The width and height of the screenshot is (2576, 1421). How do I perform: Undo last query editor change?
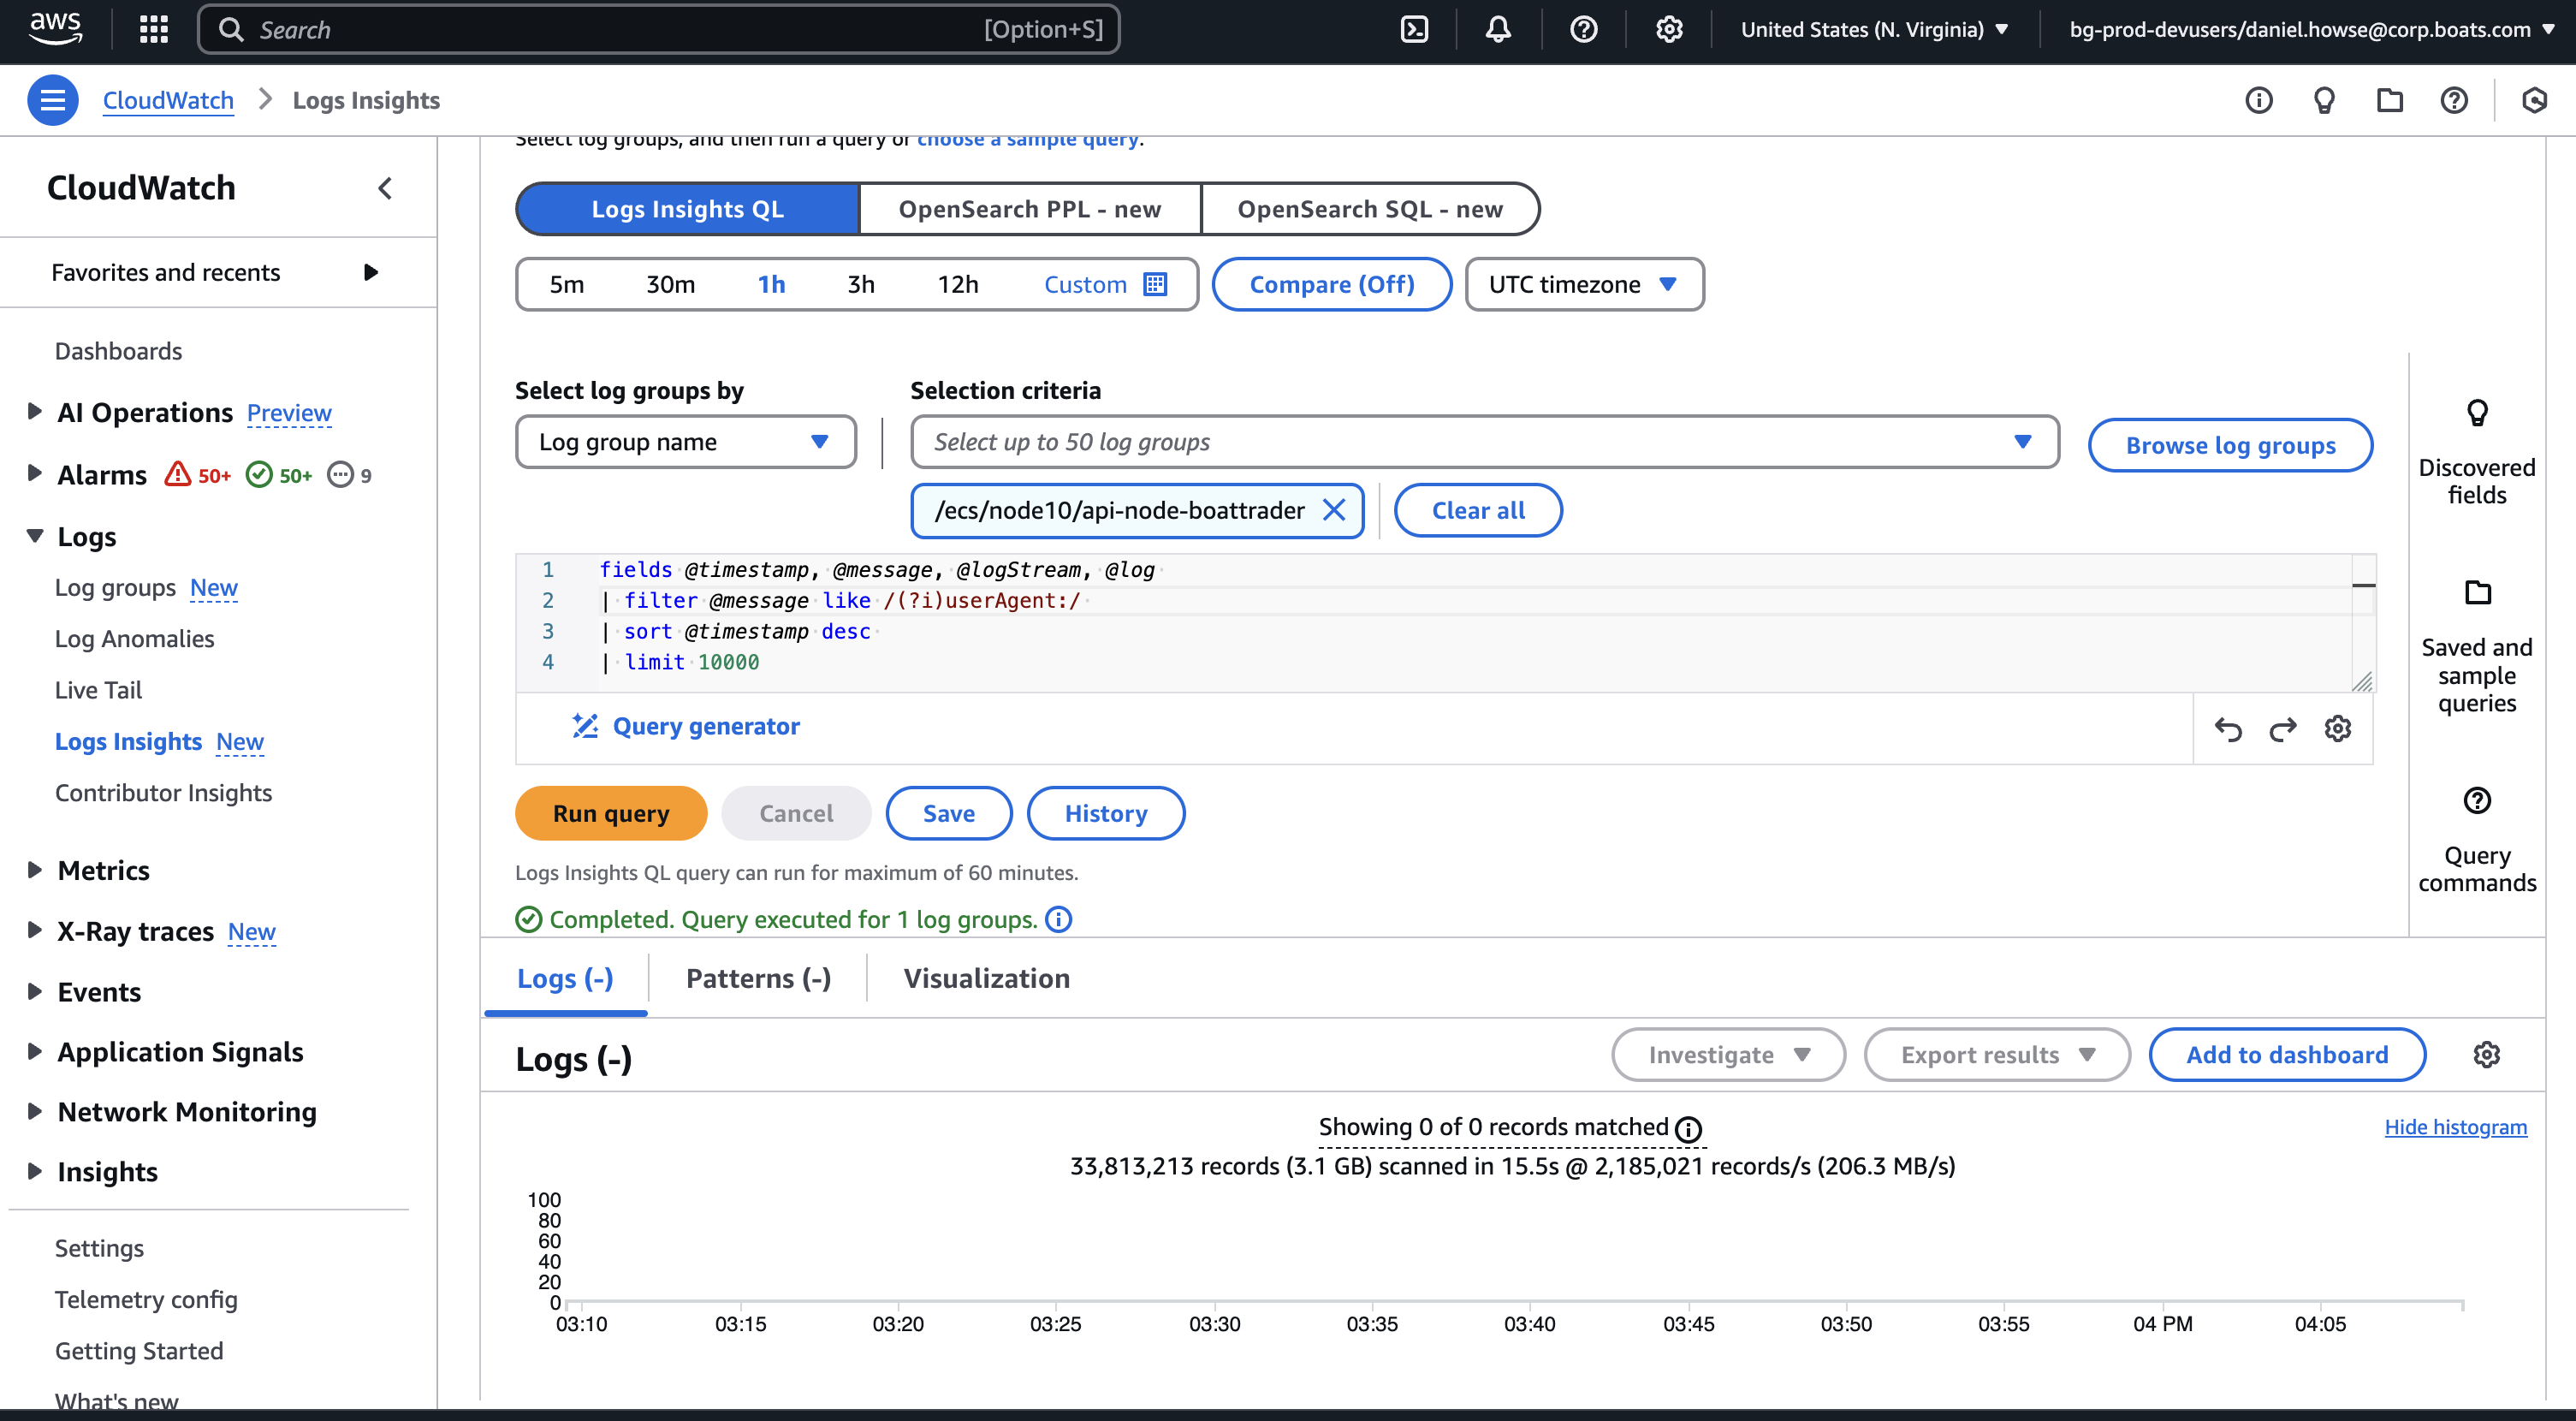2227,729
